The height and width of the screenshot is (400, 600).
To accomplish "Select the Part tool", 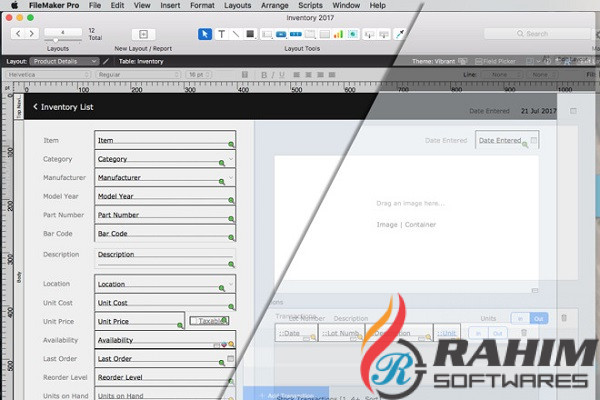I will point(383,35).
